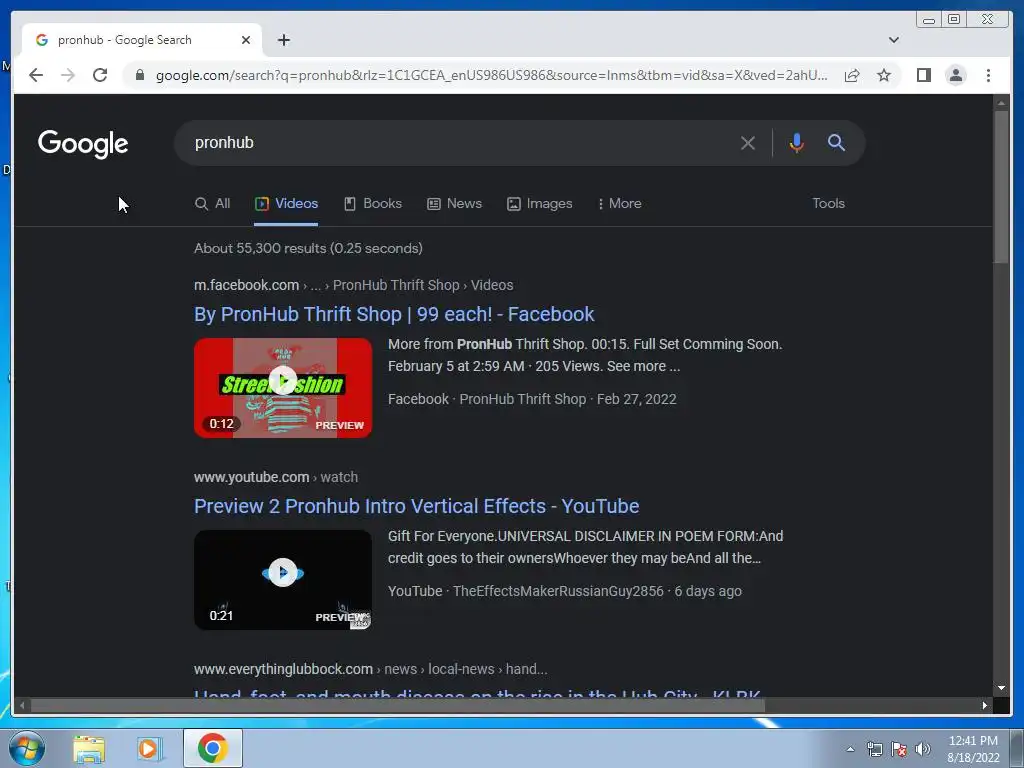Click 'About 55,300 results' text

308,248
